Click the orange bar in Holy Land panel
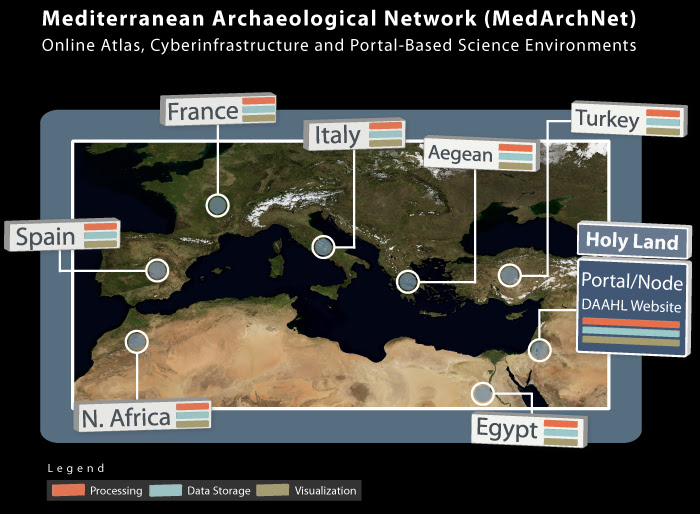Screen dimensions: 700x514 631,323
